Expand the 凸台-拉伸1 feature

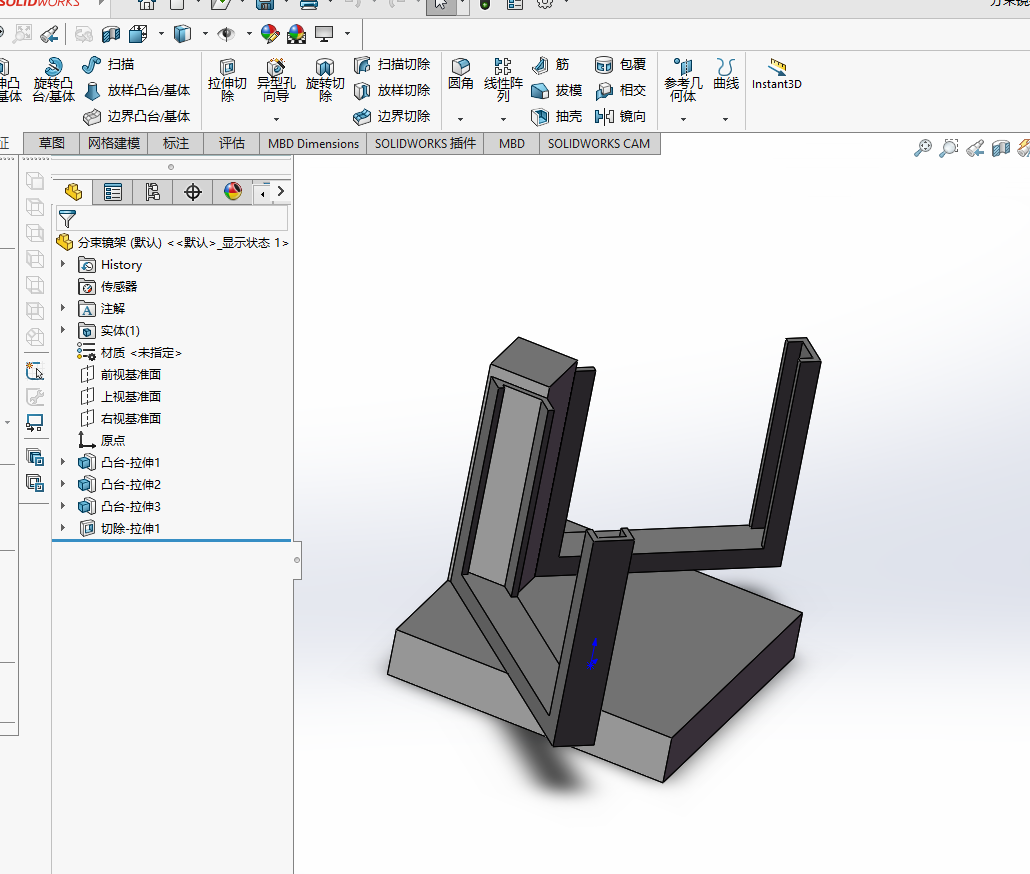point(63,462)
